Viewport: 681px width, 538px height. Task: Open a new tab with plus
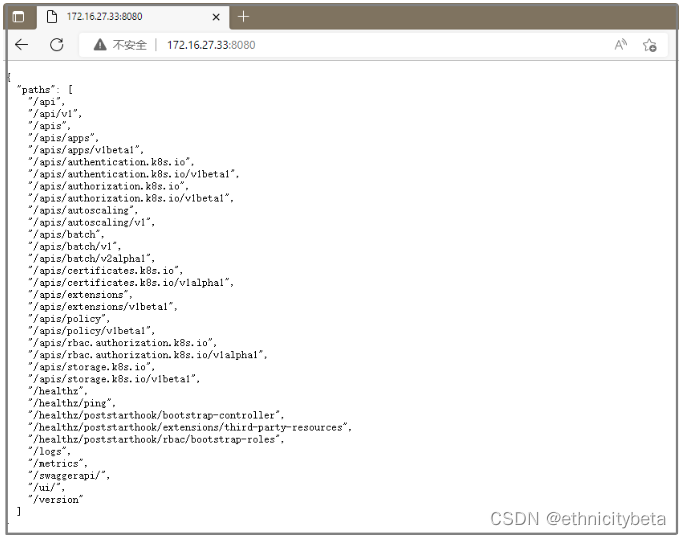pyautogui.click(x=244, y=17)
